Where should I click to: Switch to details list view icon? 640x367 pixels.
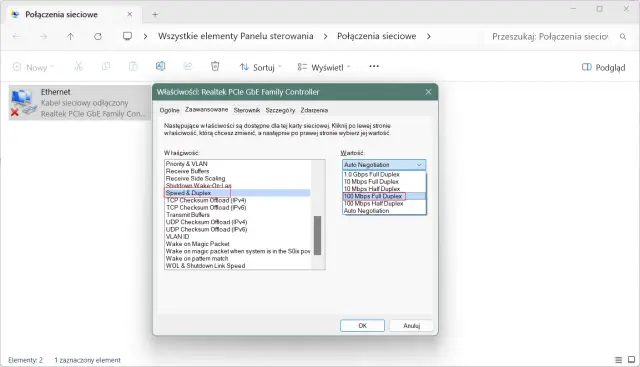click(618, 360)
